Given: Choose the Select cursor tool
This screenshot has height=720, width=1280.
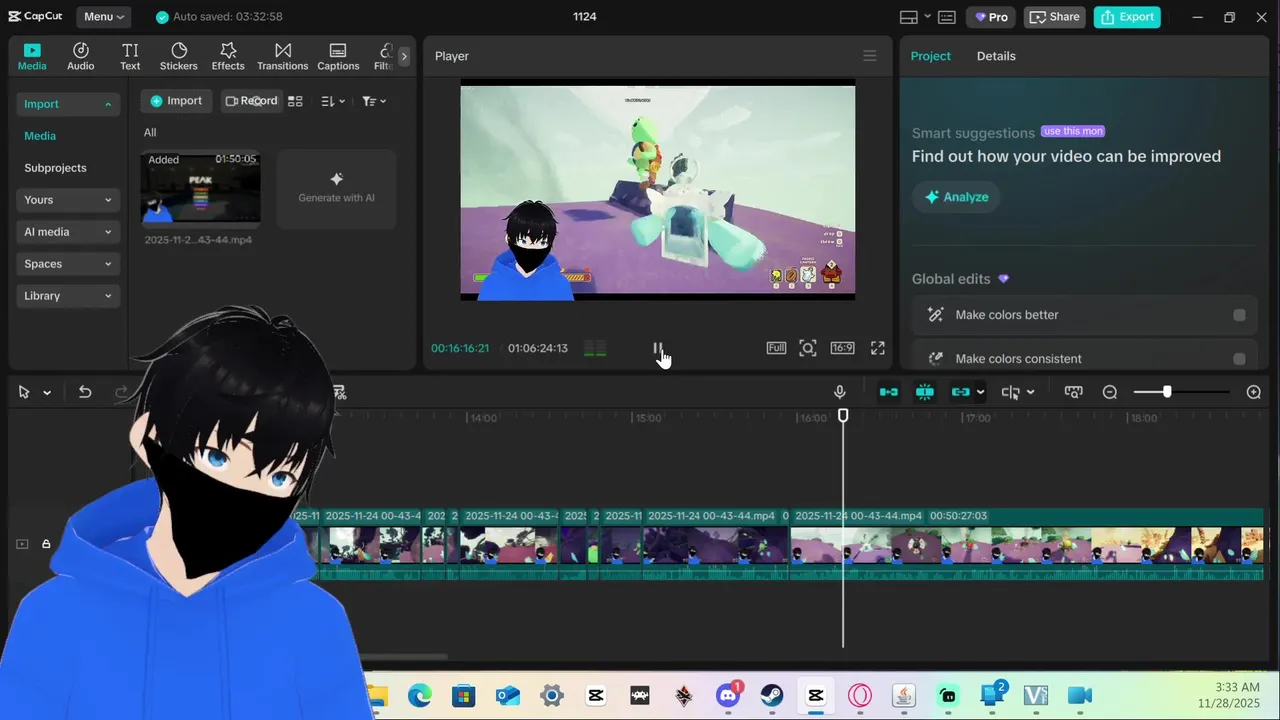Looking at the screenshot, I should pos(24,392).
